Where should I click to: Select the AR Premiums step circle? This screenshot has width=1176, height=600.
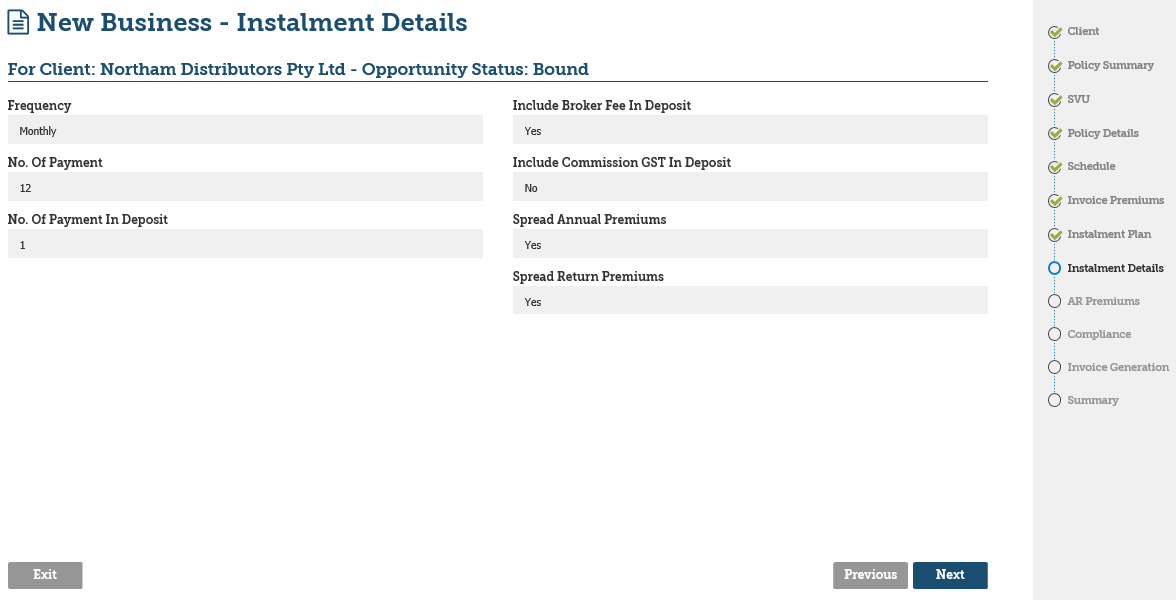[x=1054, y=301]
